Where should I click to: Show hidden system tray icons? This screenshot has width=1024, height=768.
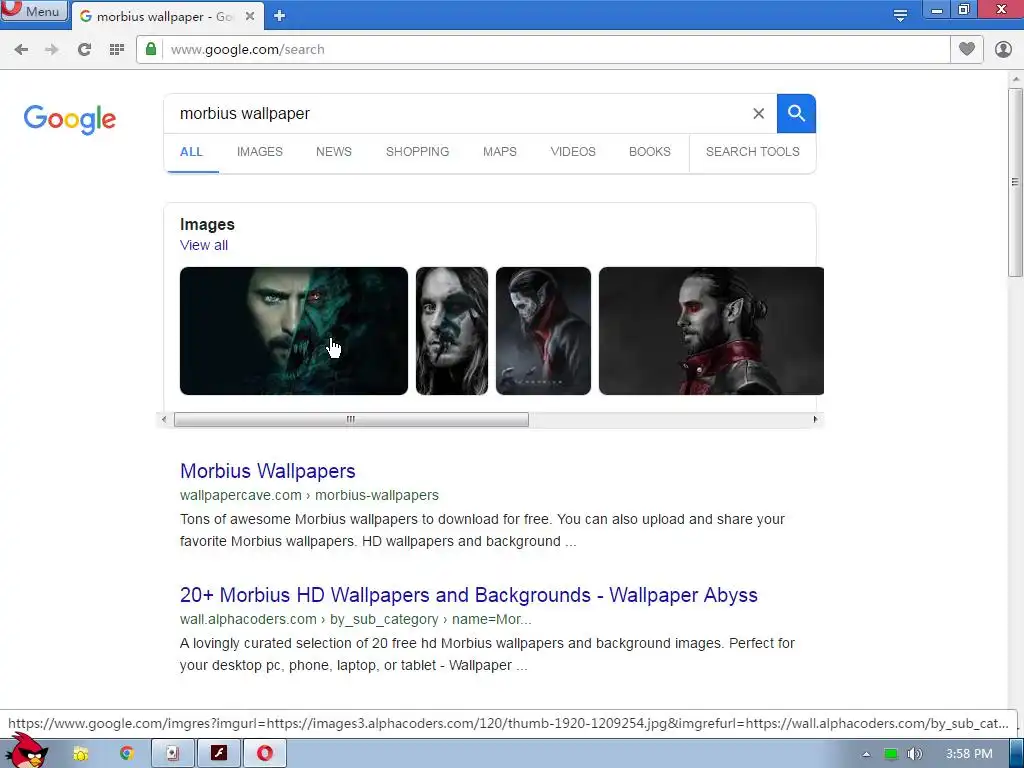866,754
